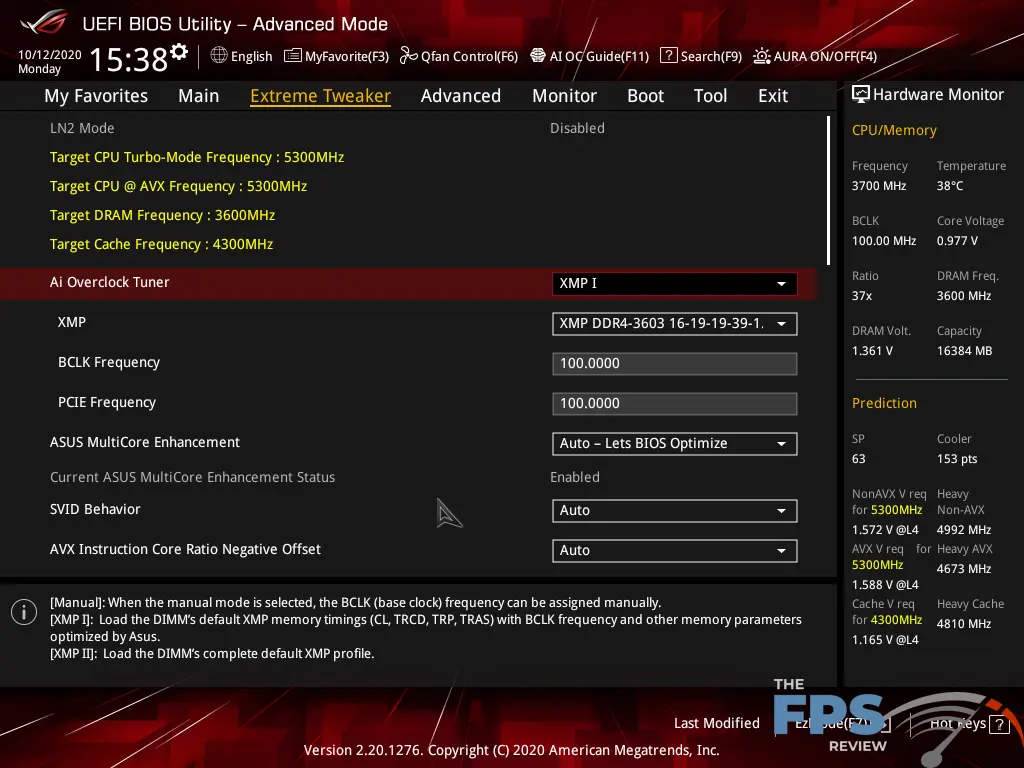Adjust AVX Instruction Core Ratio Negative Offset
The height and width of the screenshot is (768, 1024).
point(674,550)
